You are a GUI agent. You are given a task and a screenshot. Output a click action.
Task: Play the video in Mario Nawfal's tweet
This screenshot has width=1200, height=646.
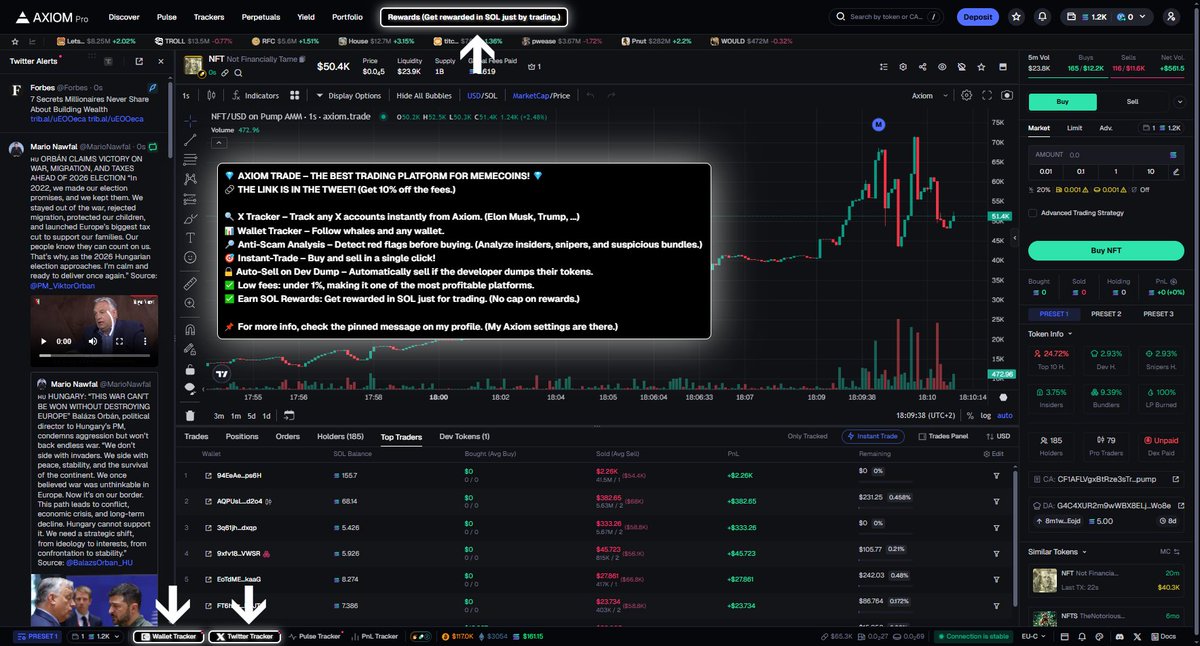pos(44,341)
